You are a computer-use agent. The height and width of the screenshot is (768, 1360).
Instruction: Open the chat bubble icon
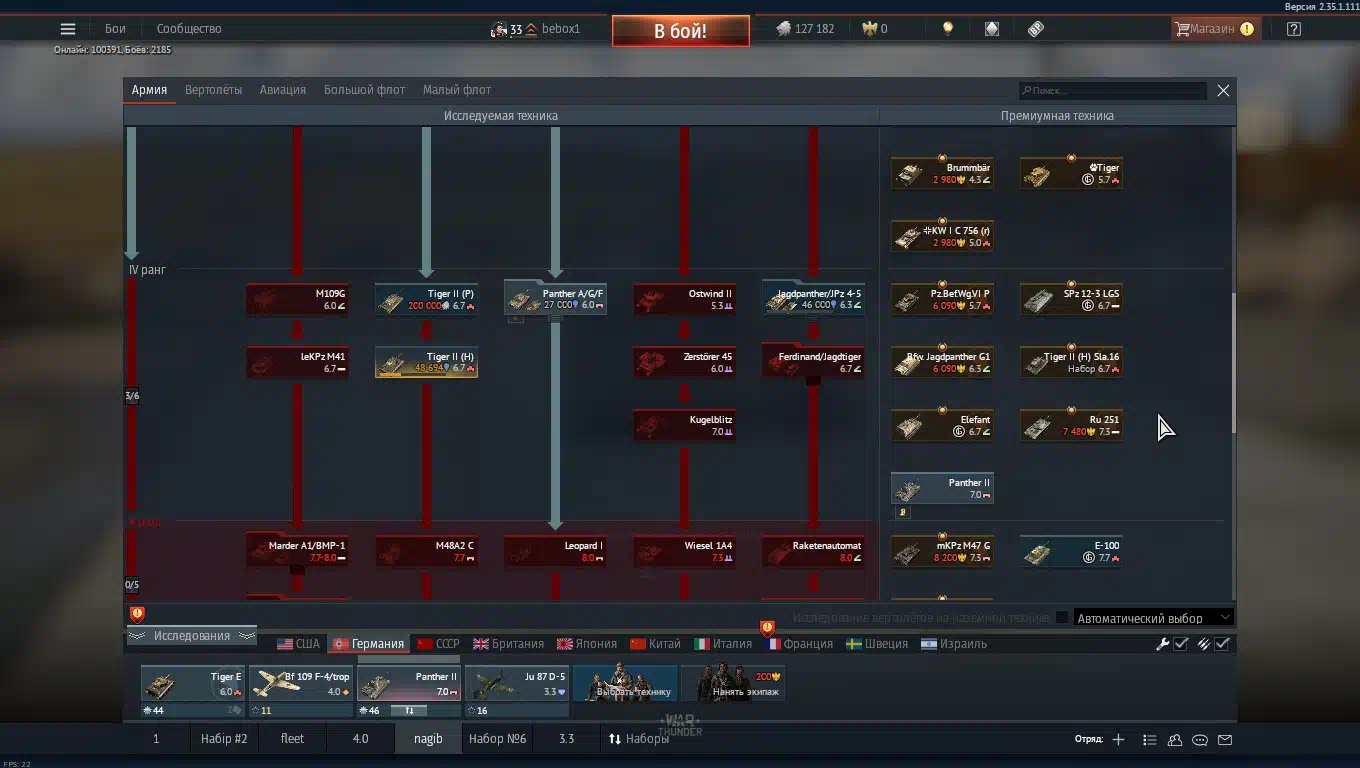tap(1200, 740)
